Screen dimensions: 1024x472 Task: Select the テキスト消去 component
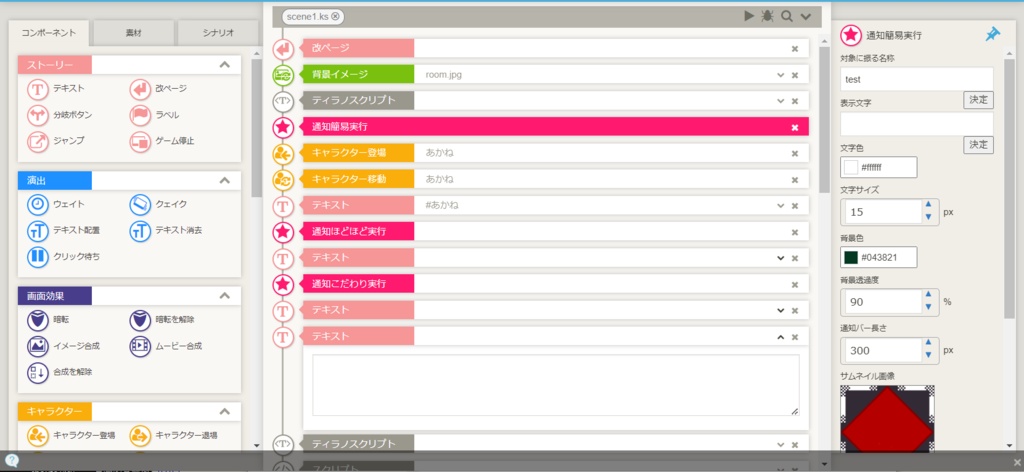click(x=166, y=230)
